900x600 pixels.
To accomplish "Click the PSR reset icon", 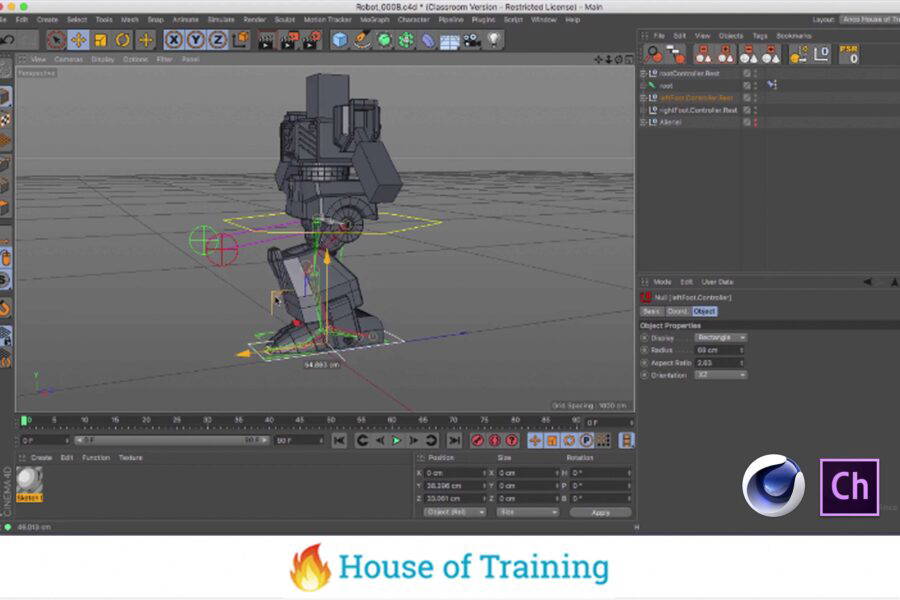I will (848, 55).
